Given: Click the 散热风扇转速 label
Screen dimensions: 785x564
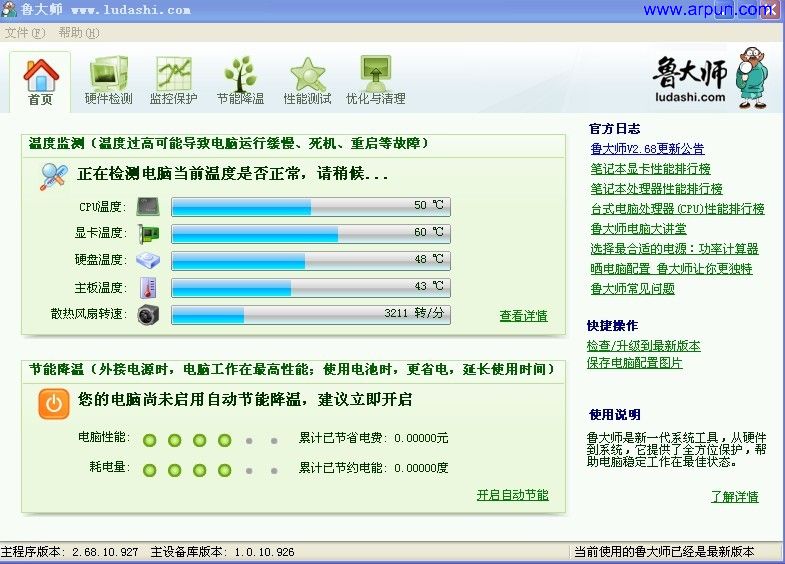Looking at the screenshot, I should (x=89, y=314).
